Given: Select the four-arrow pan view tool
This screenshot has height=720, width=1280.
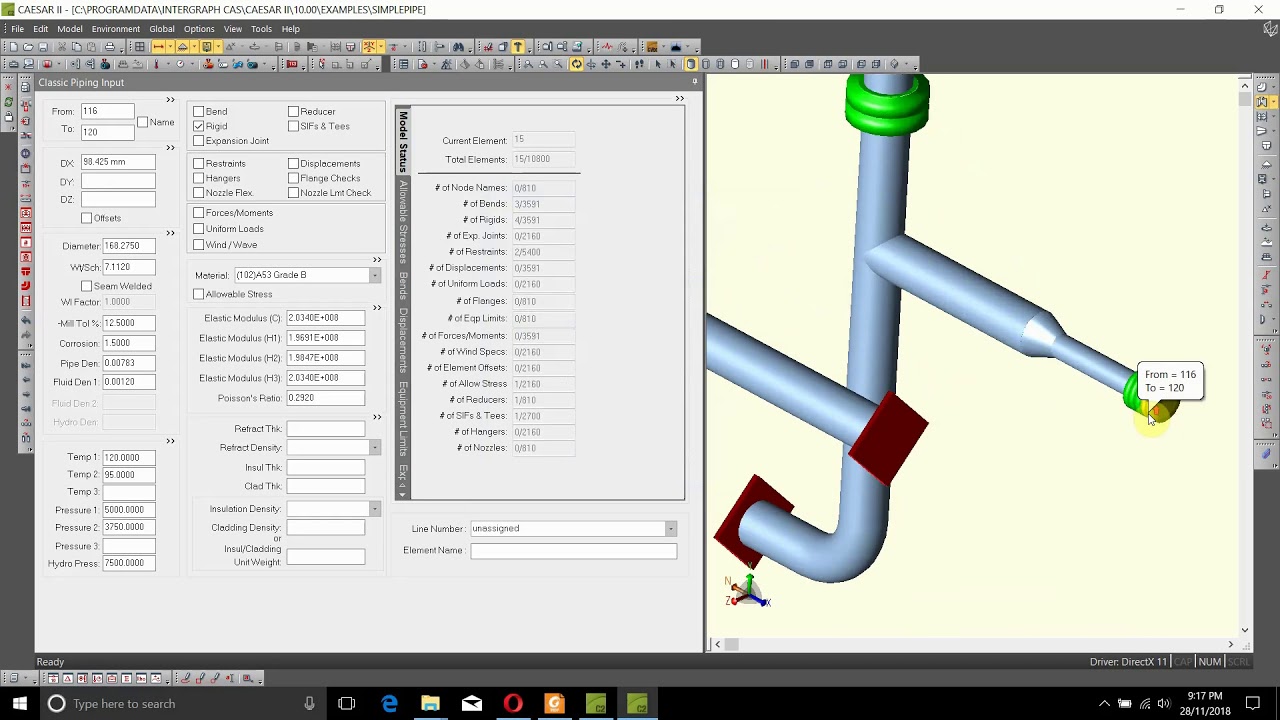Looking at the screenshot, I should click(605, 64).
